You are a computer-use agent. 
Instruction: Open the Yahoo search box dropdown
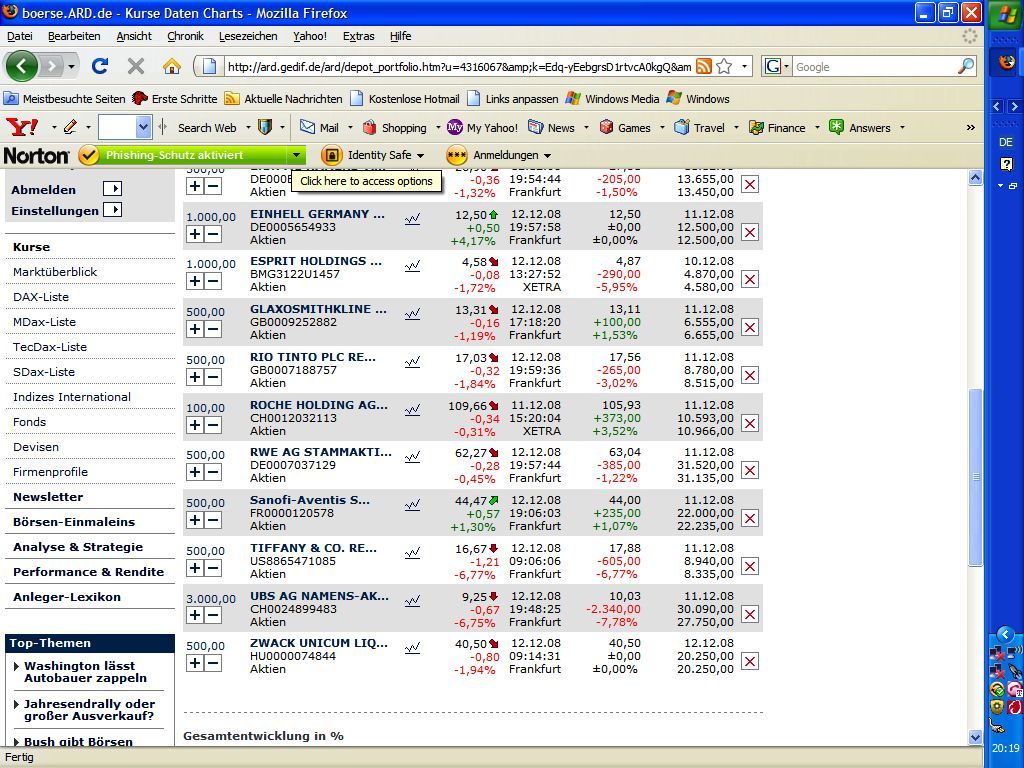[x=143, y=127]
